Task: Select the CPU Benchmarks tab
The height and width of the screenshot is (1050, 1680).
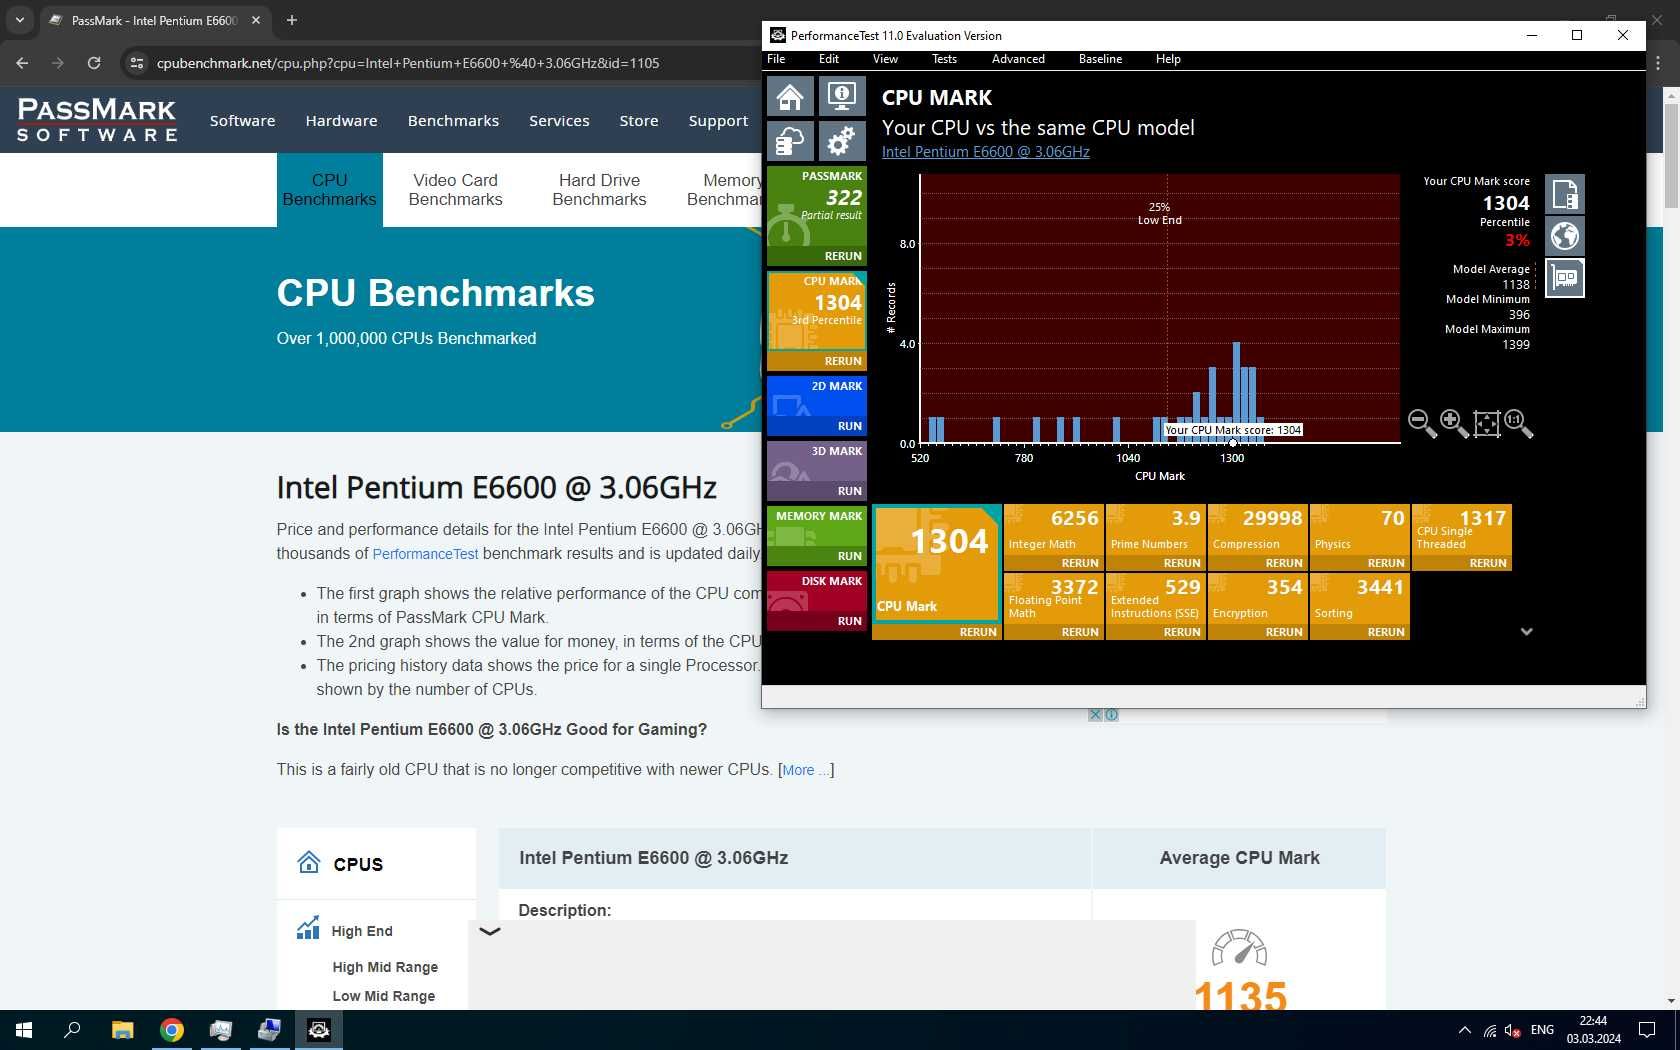Action: 329,190
